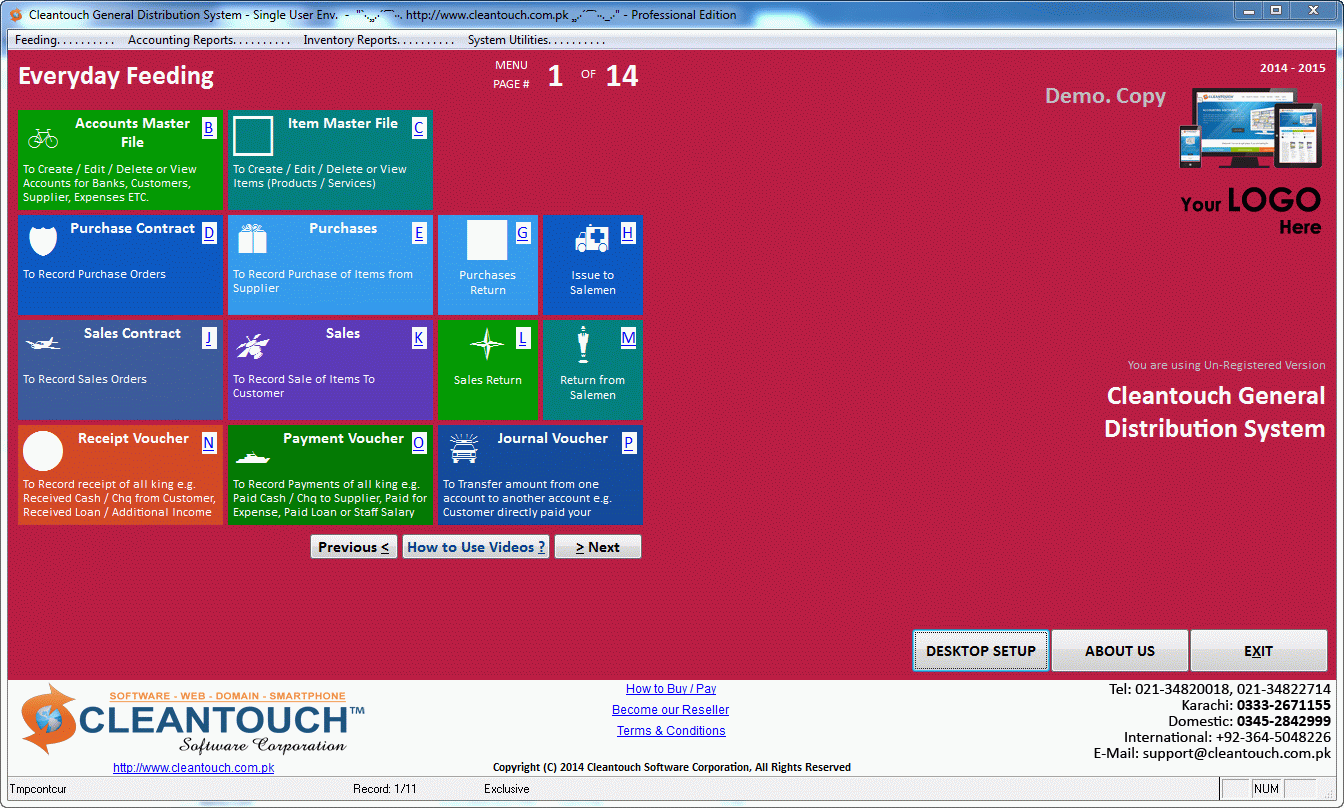Click shortcut letter G on Purchases Return

point(522,233)
